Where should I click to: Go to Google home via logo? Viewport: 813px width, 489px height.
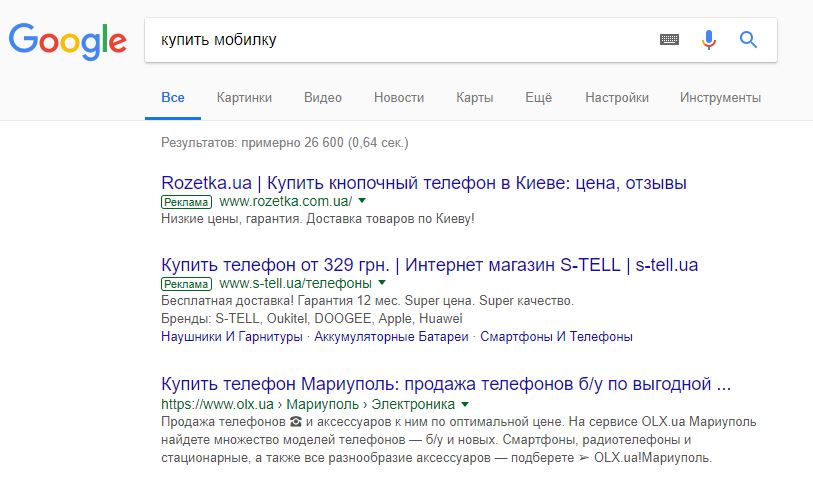click(67, 41)
